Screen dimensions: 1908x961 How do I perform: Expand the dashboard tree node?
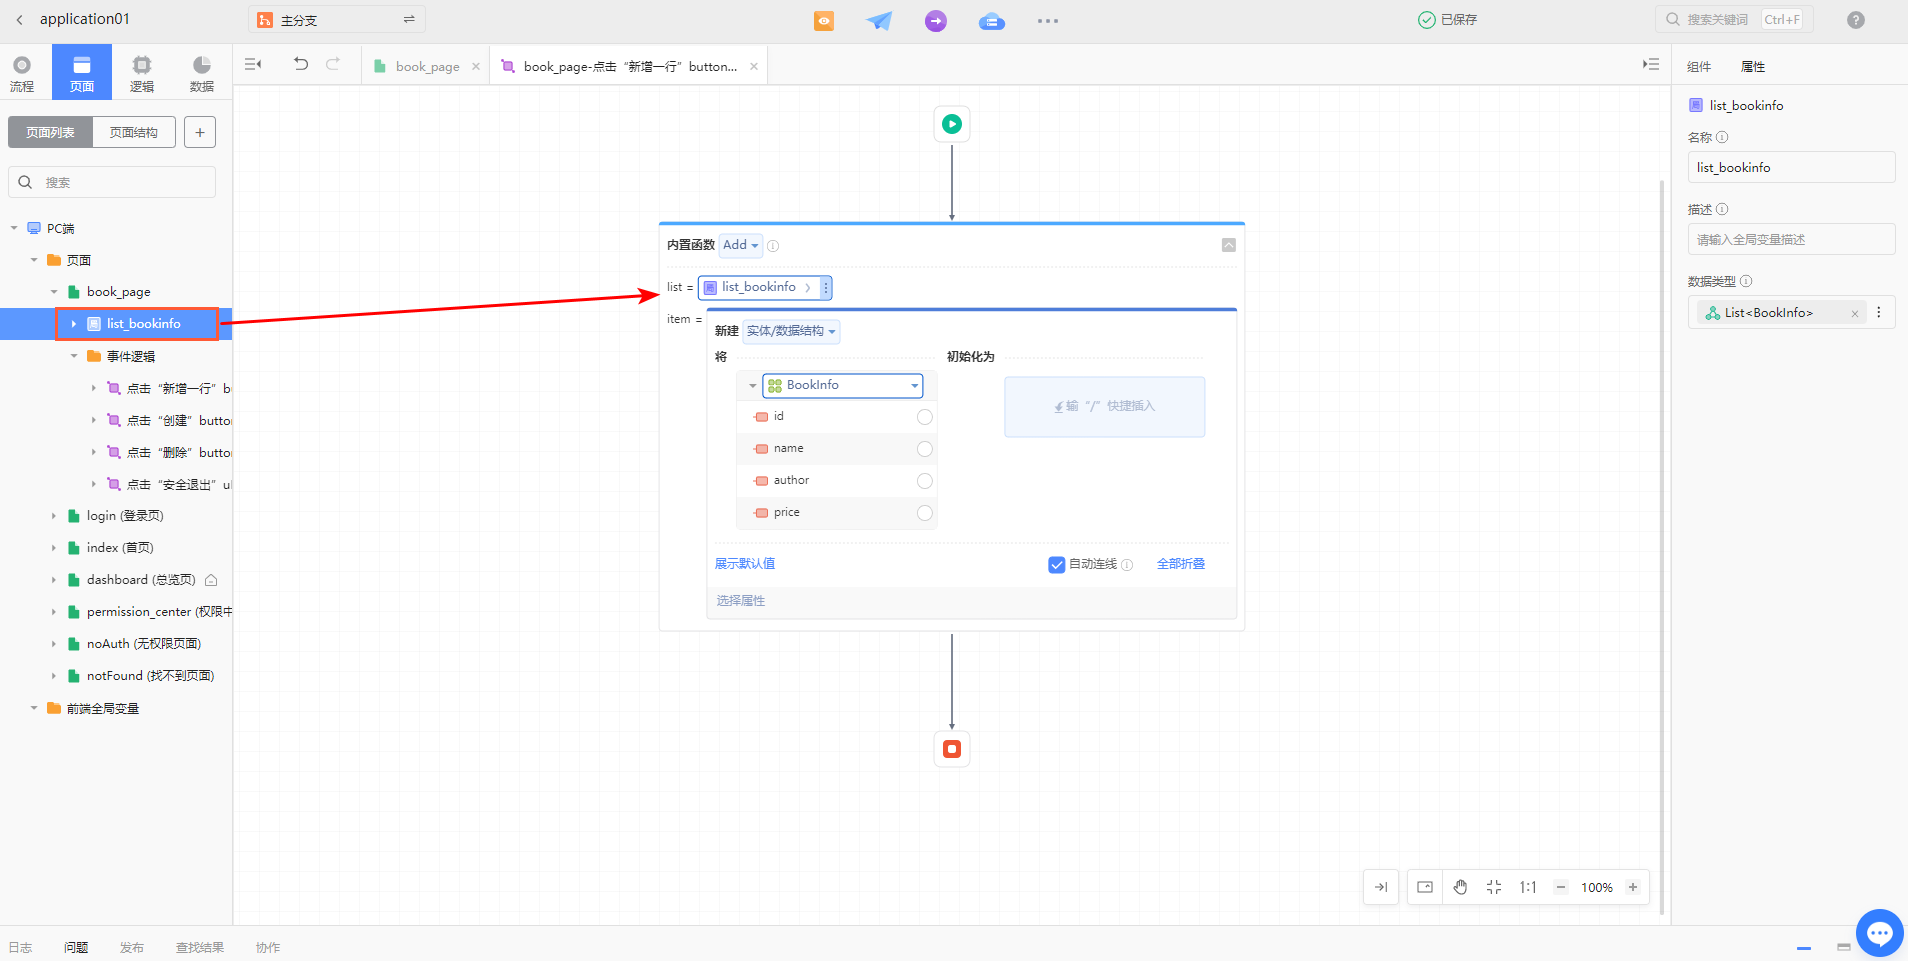[x=54, y=580]
